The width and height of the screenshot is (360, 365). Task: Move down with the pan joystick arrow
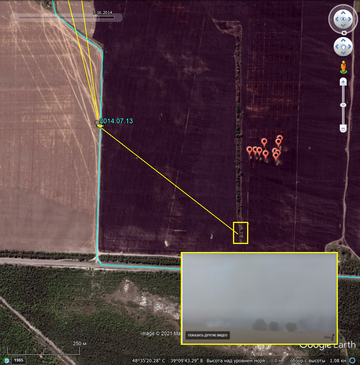[343, 52]
